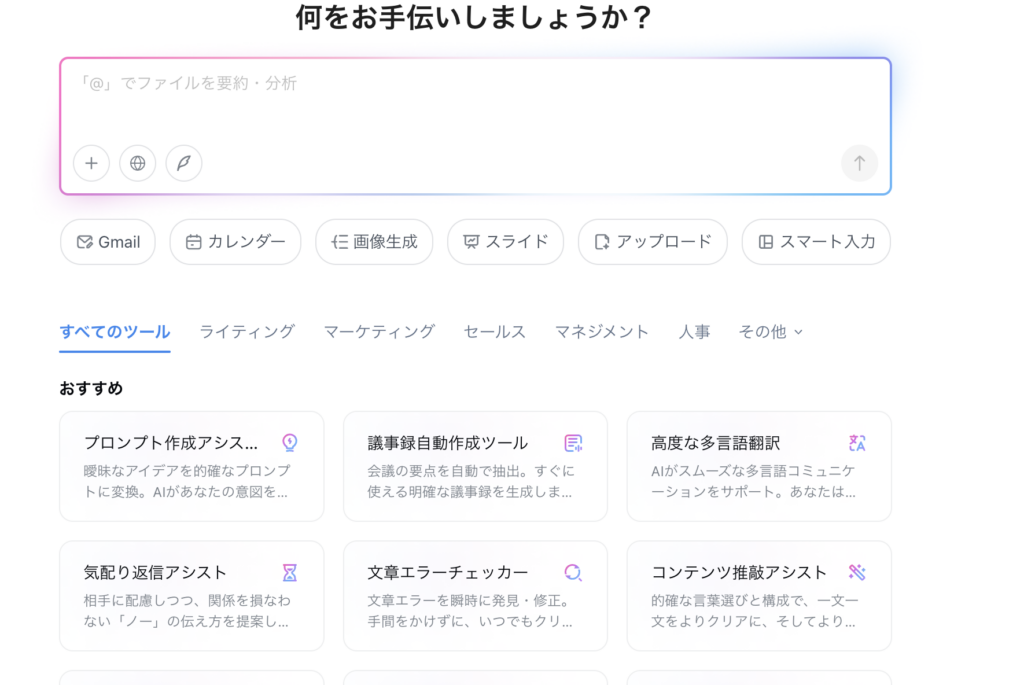
Task: Click the Gmail envelope icon
Action: [84, 242]
